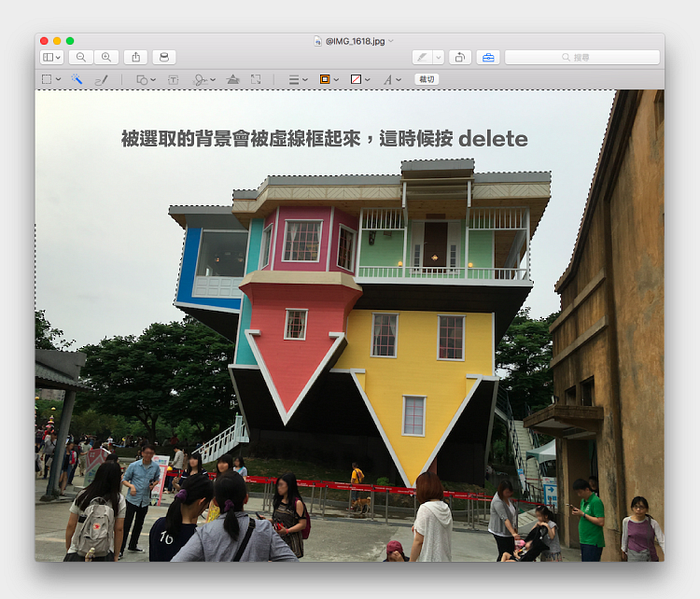This screenshot has height=599, width=700.
Task: Open the Shape Style line thickness menu
Action: (294, 80)
